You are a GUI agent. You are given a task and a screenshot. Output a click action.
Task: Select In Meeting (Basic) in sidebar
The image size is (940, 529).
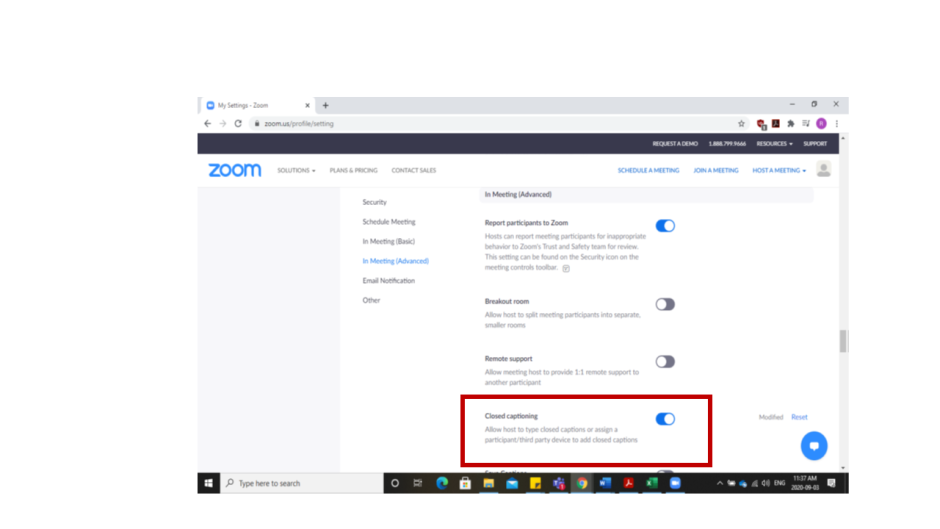pyautogui.click(x=388, y=242)
